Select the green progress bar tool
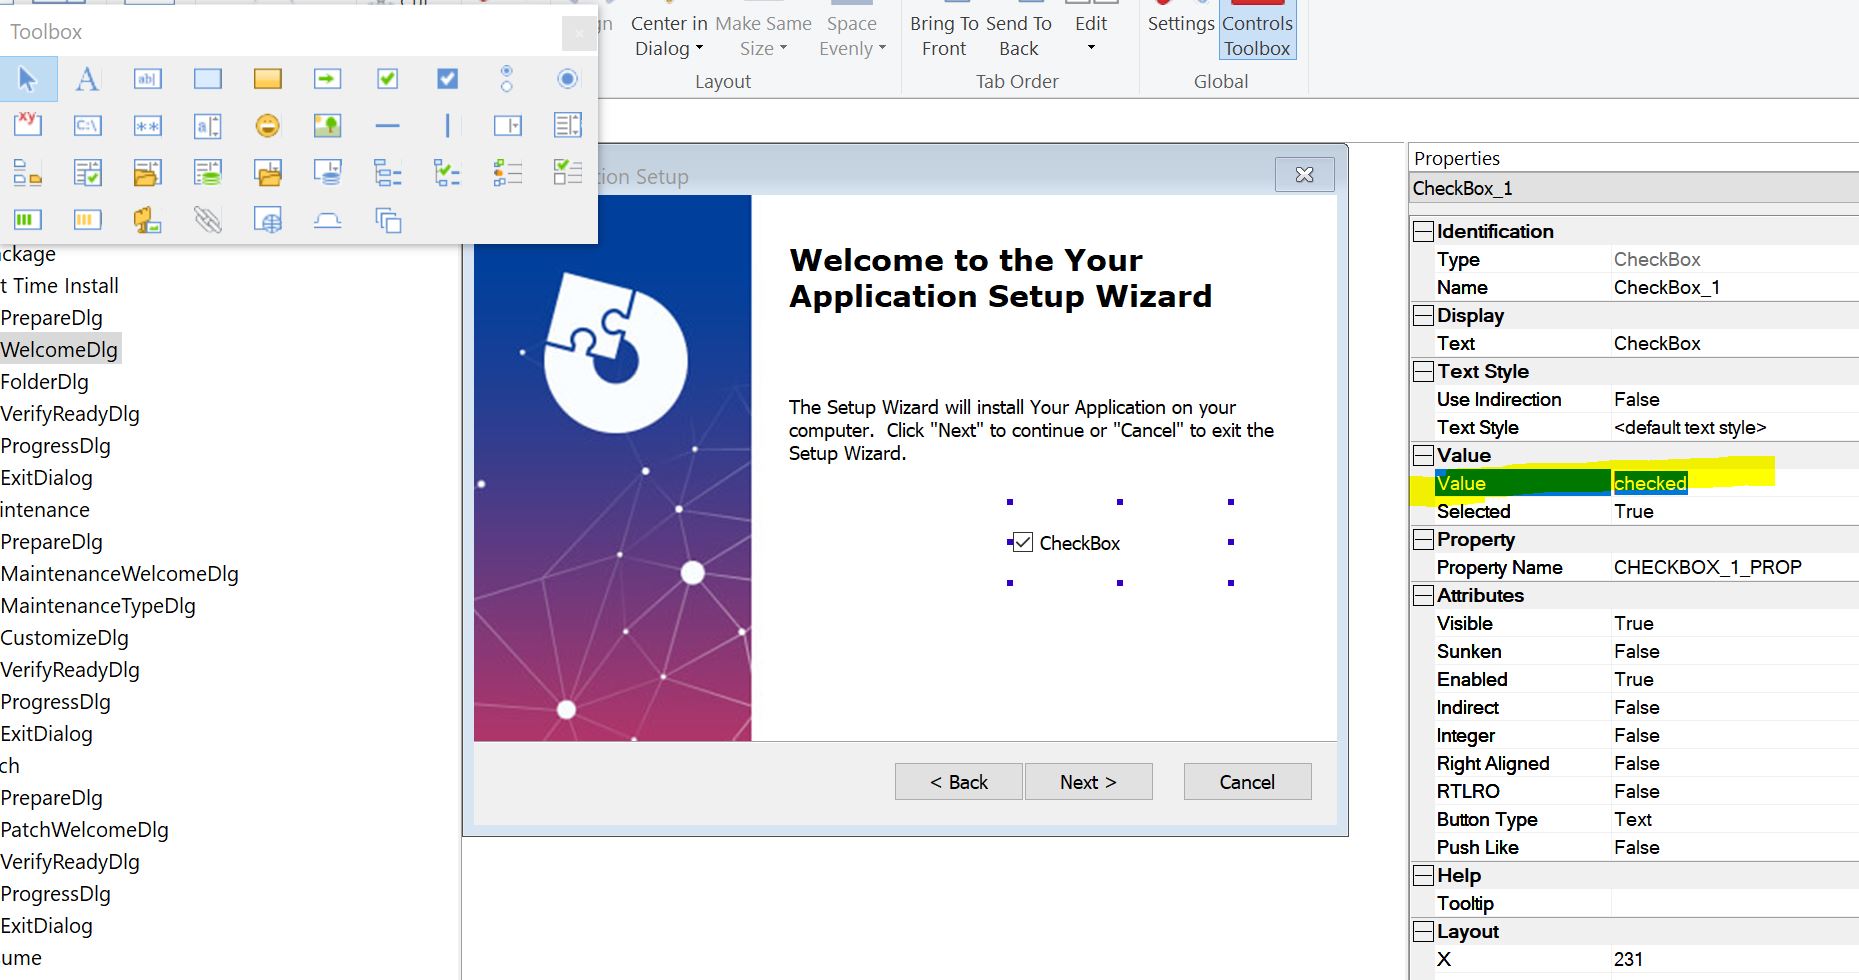 point(27,220)
